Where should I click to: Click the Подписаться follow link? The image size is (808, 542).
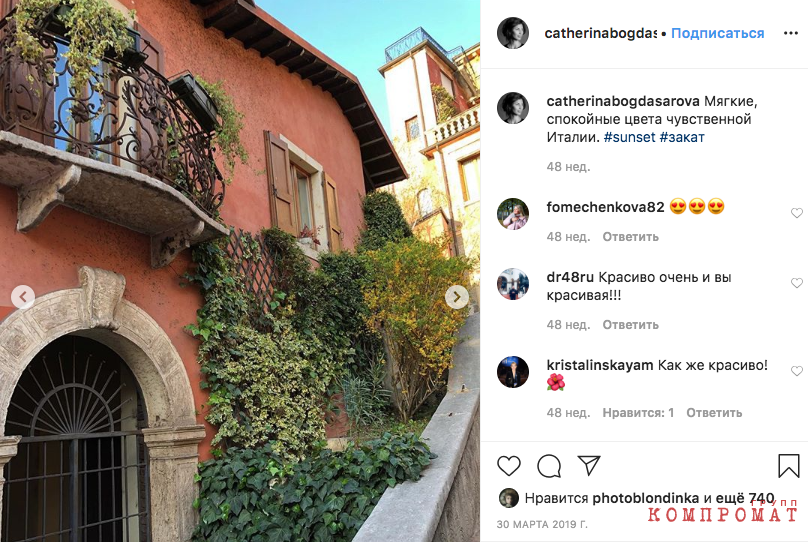click(x=717, y=33)
